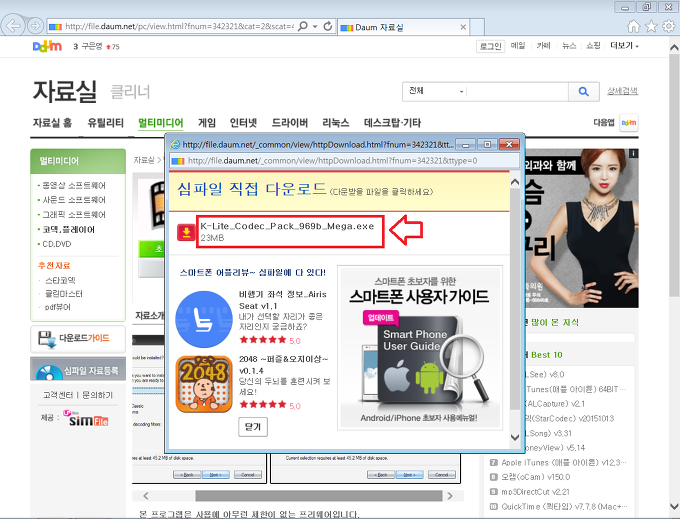Open 사운드 소프트웨어 sidebar link
680x519 pixels.
tap(74, 200)
